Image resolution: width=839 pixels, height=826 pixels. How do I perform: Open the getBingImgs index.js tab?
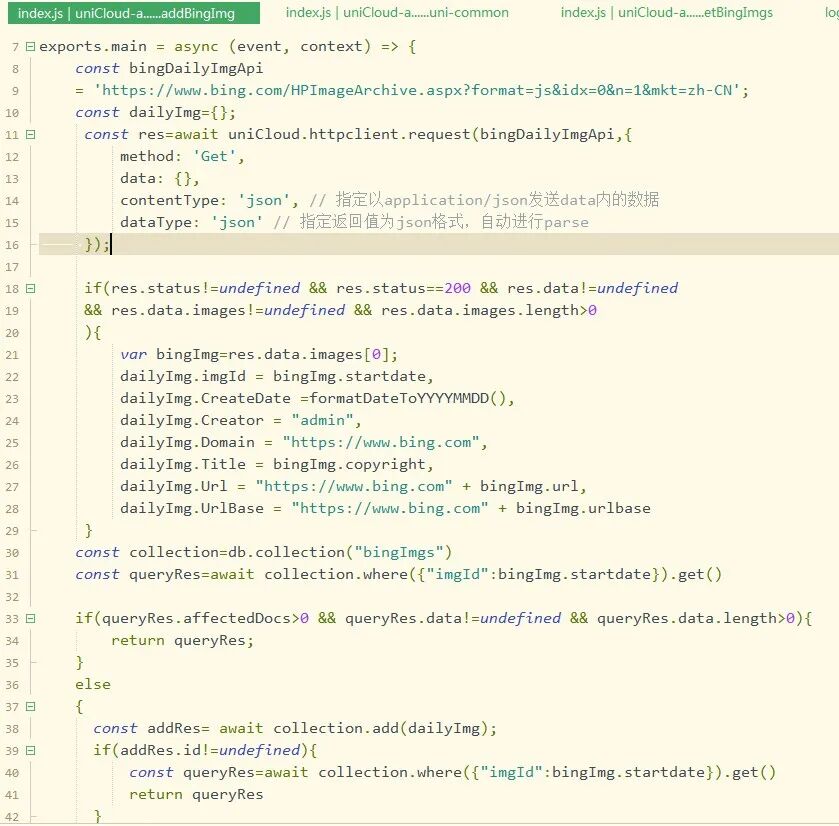(x=667, y=12)
